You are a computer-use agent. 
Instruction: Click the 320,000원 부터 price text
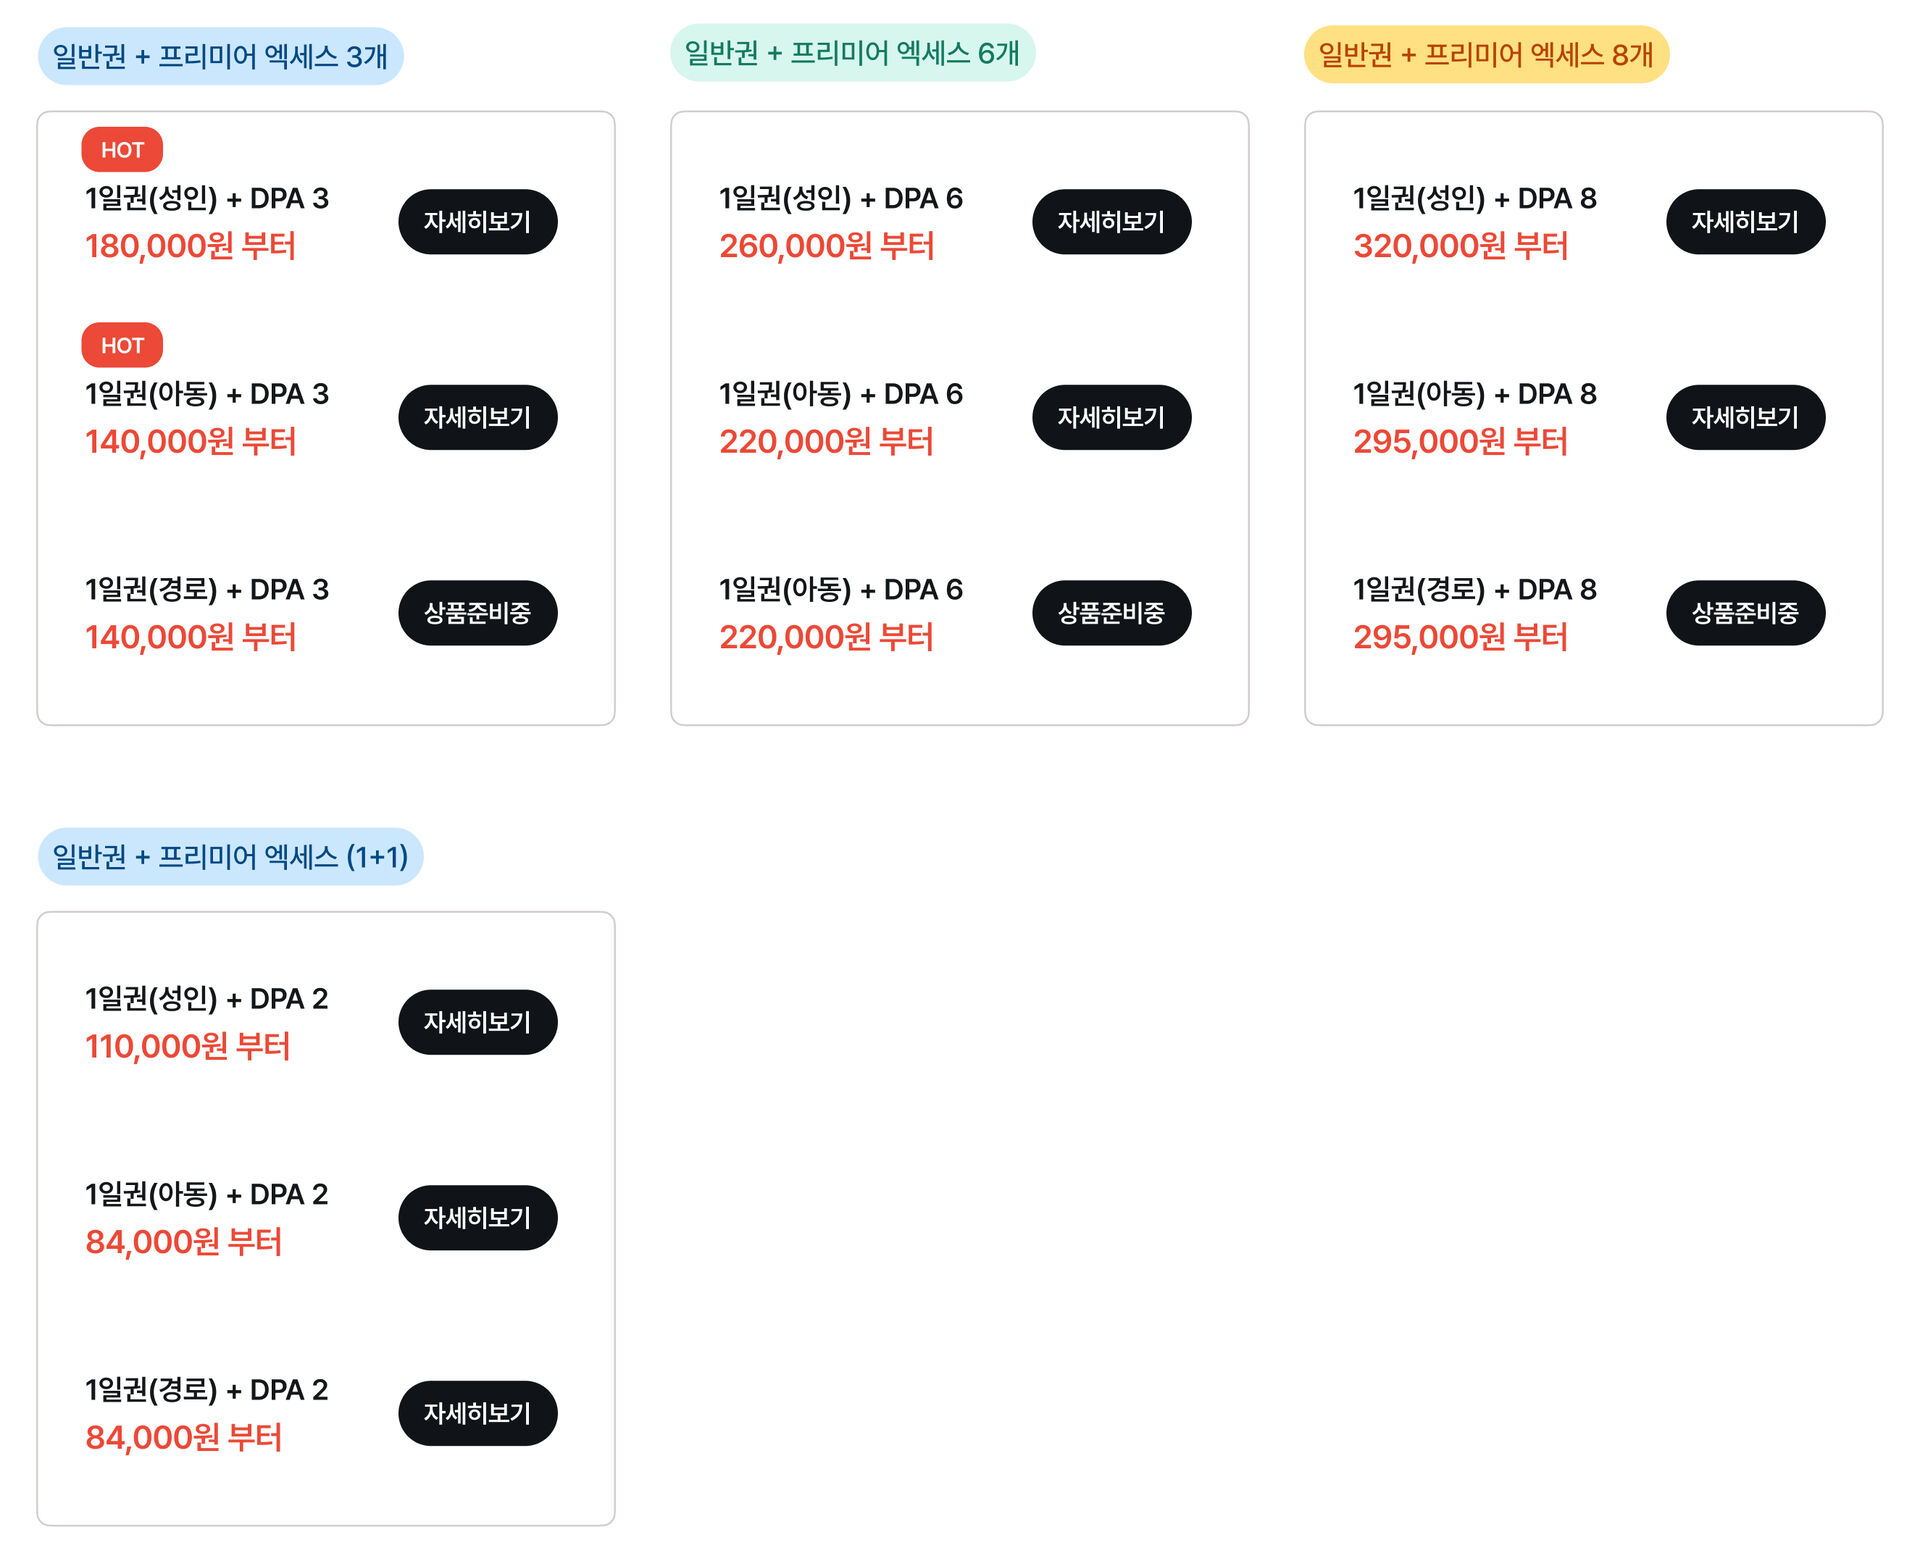1460,246
